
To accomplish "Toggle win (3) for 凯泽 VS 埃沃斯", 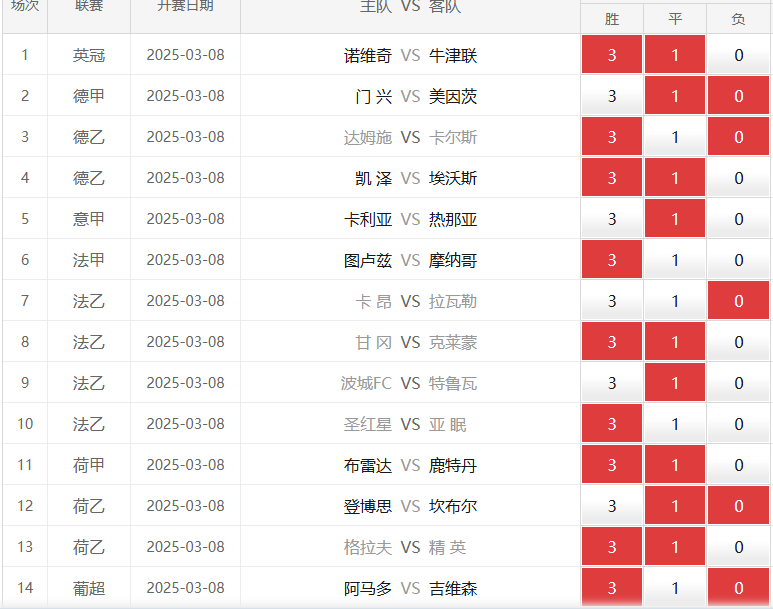I will point(612,178).
